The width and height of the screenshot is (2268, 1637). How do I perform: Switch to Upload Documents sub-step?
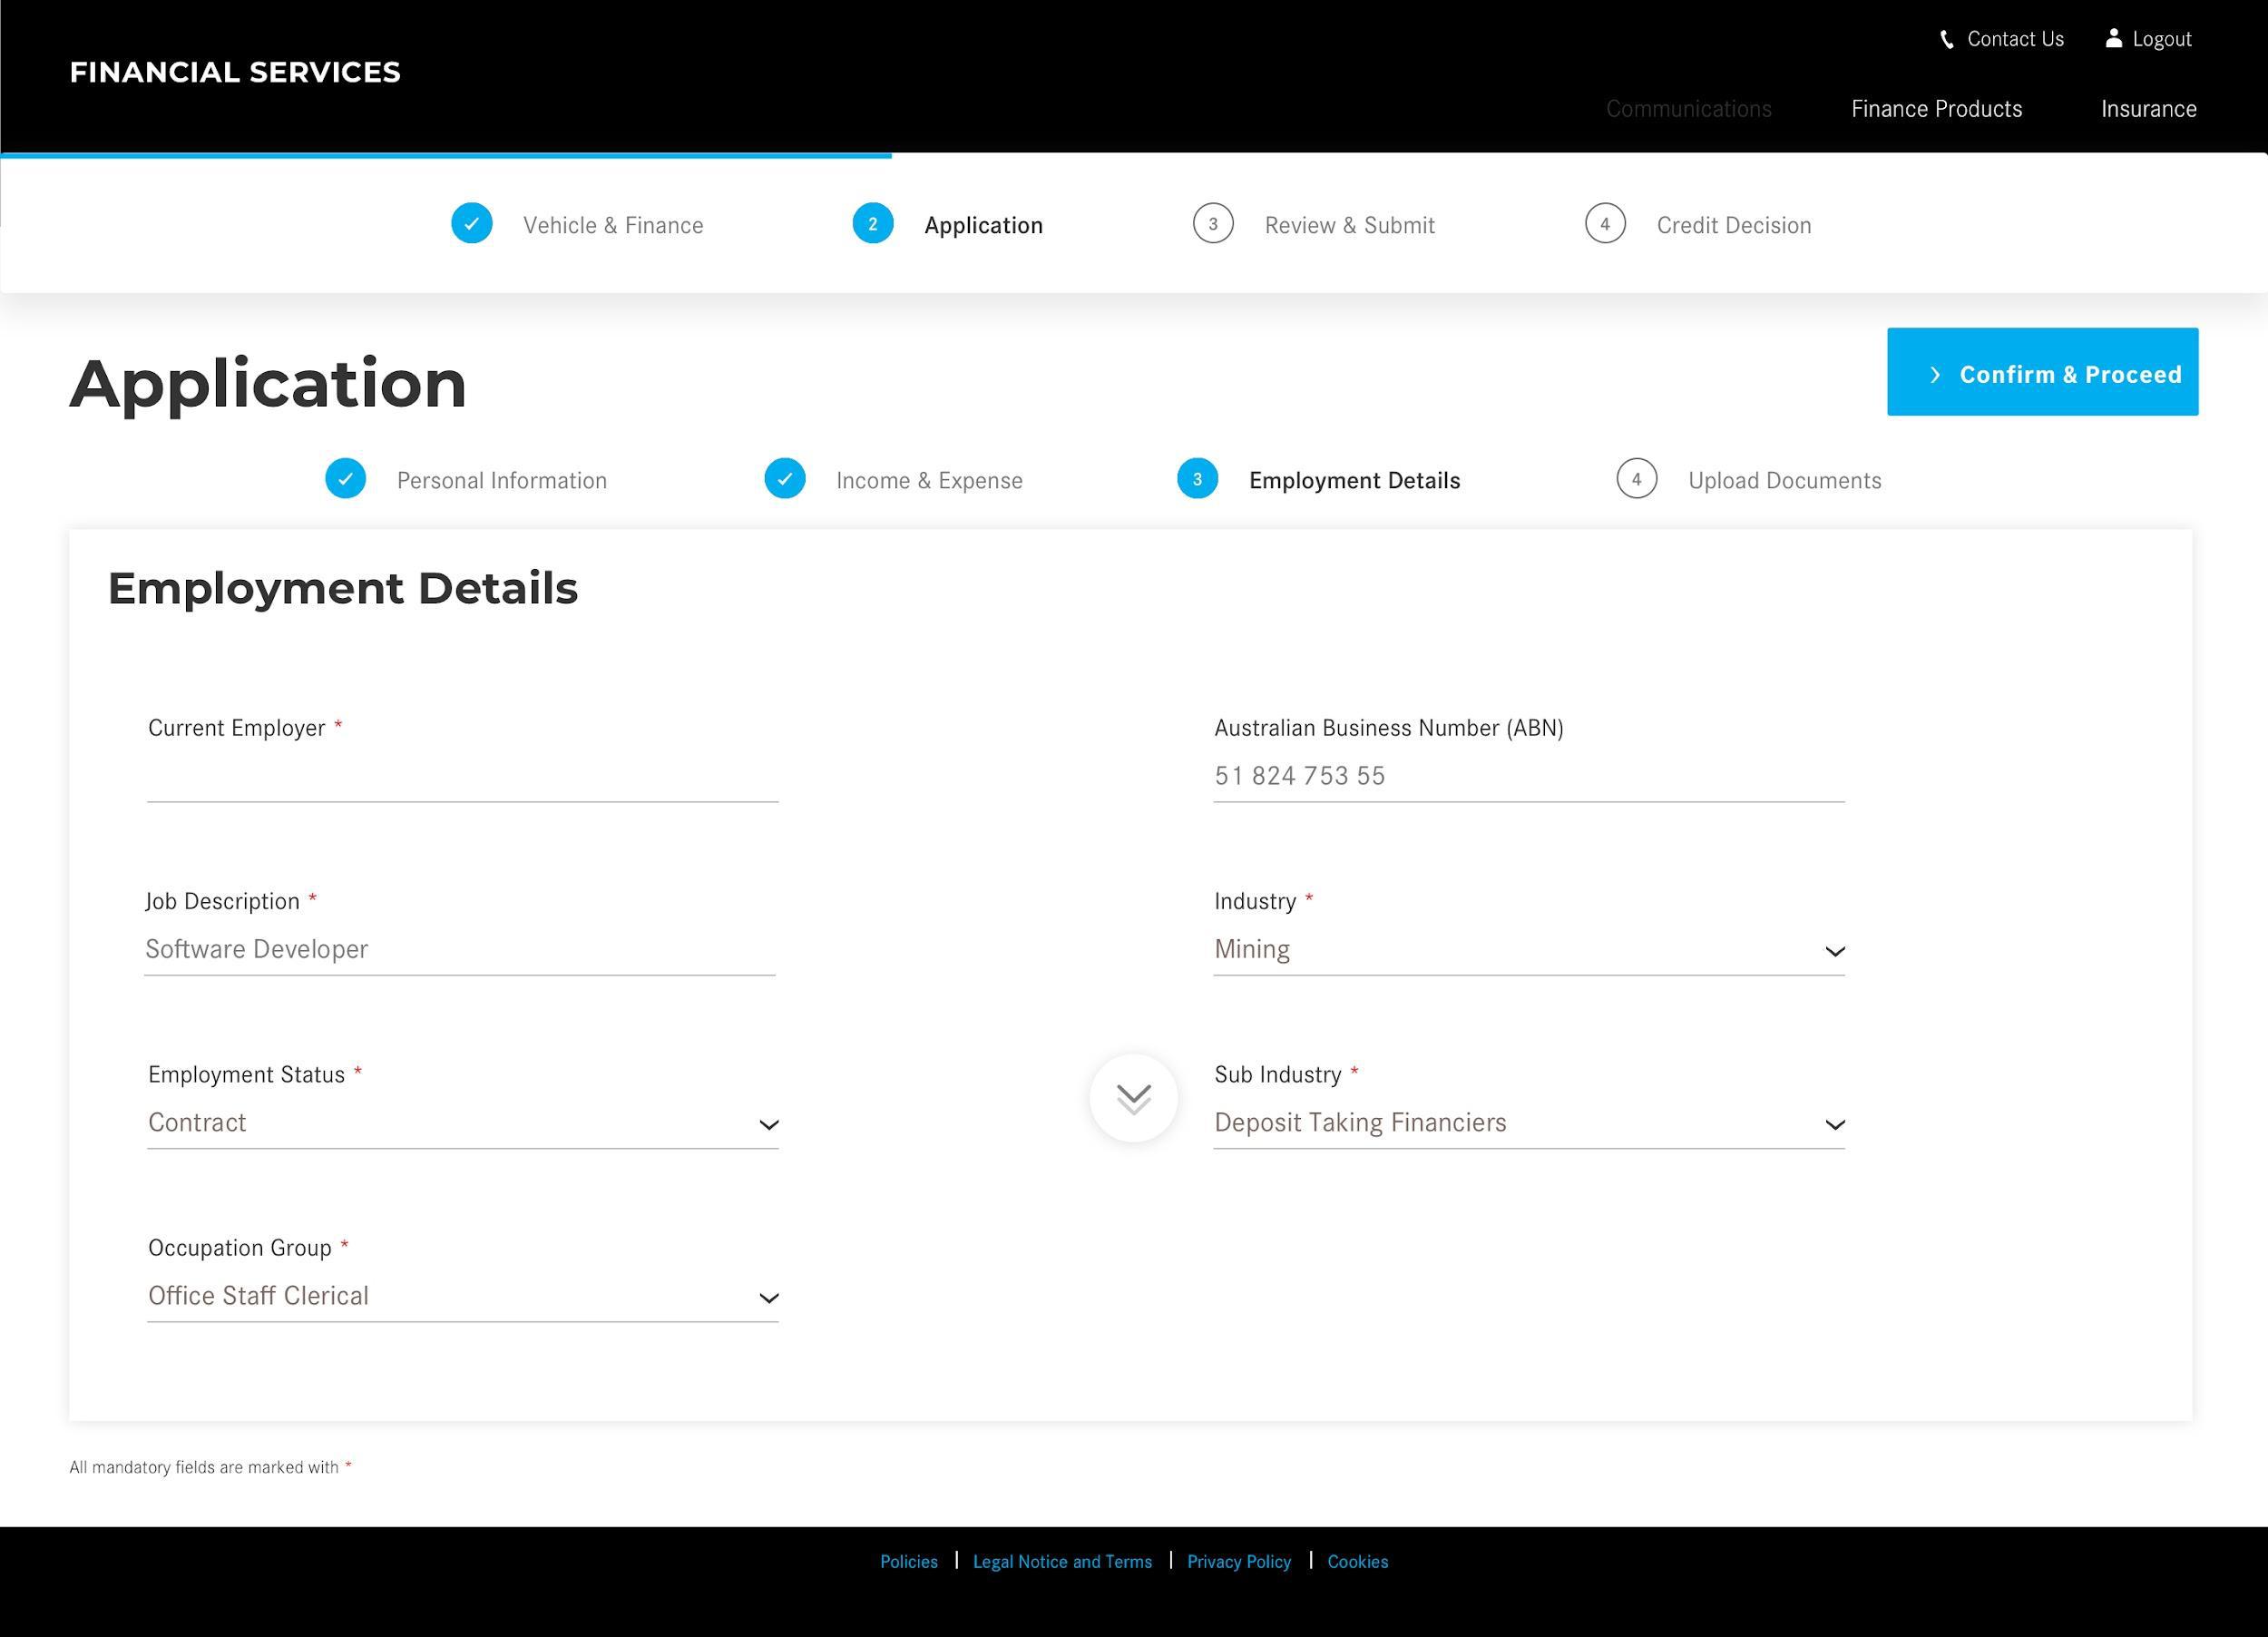pos(1784,481)
